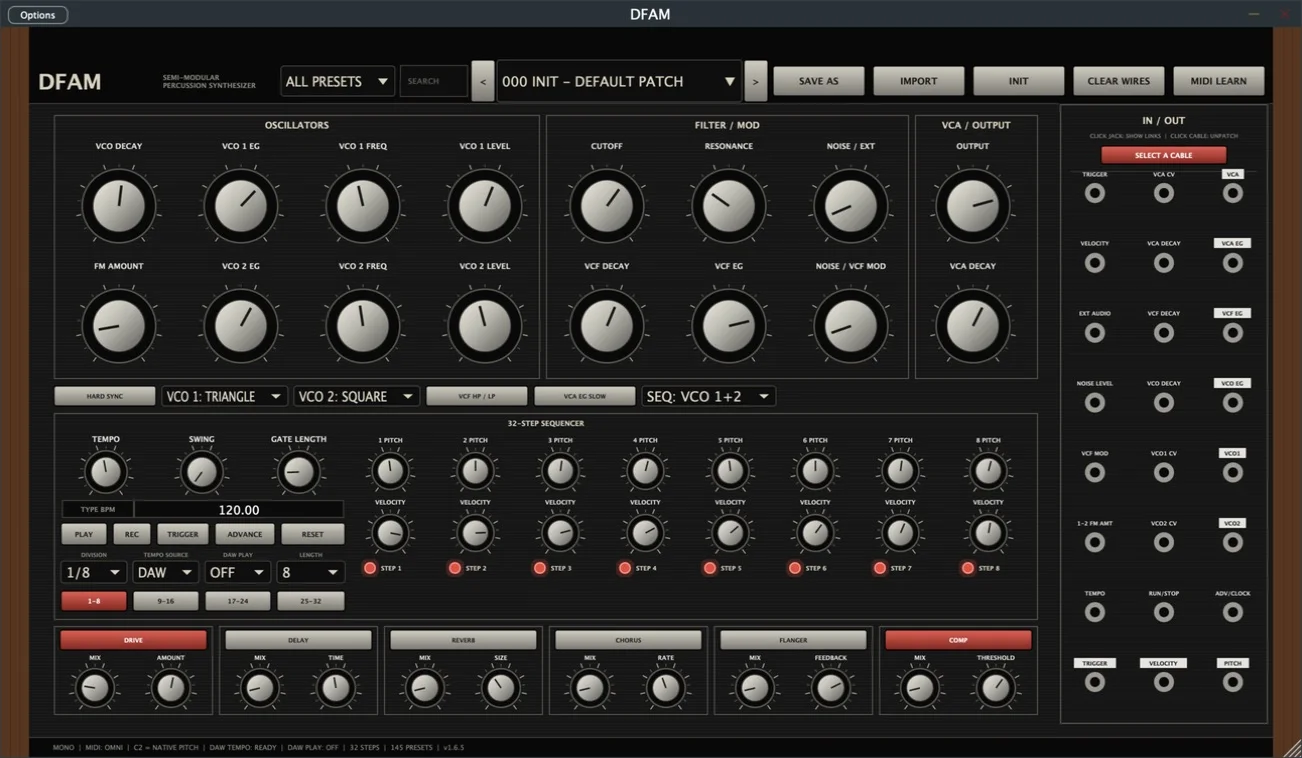
Task: Disable the COMP effect
Action: click(958, 640)
